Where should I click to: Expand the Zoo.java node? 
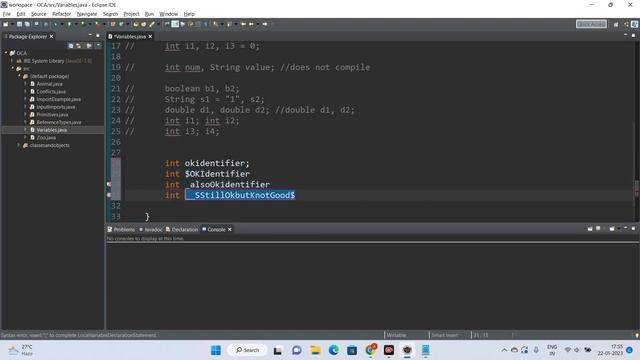(26, 138)
